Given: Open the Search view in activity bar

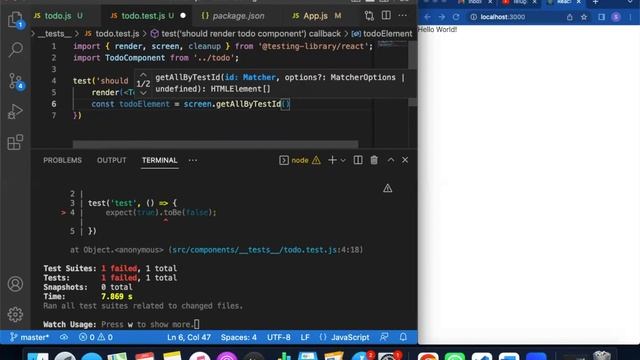Looking at the screenshot, I should pos(16,50).
